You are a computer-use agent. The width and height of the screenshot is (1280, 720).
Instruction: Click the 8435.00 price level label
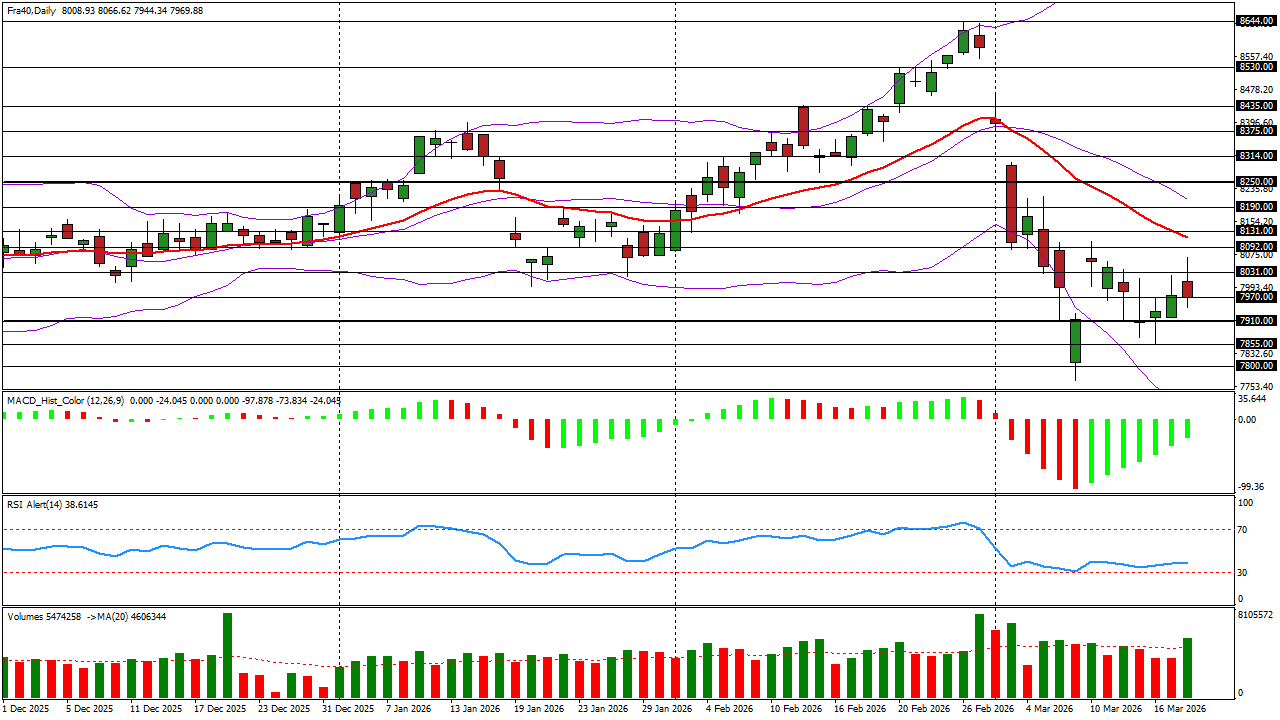[1254, 106]
